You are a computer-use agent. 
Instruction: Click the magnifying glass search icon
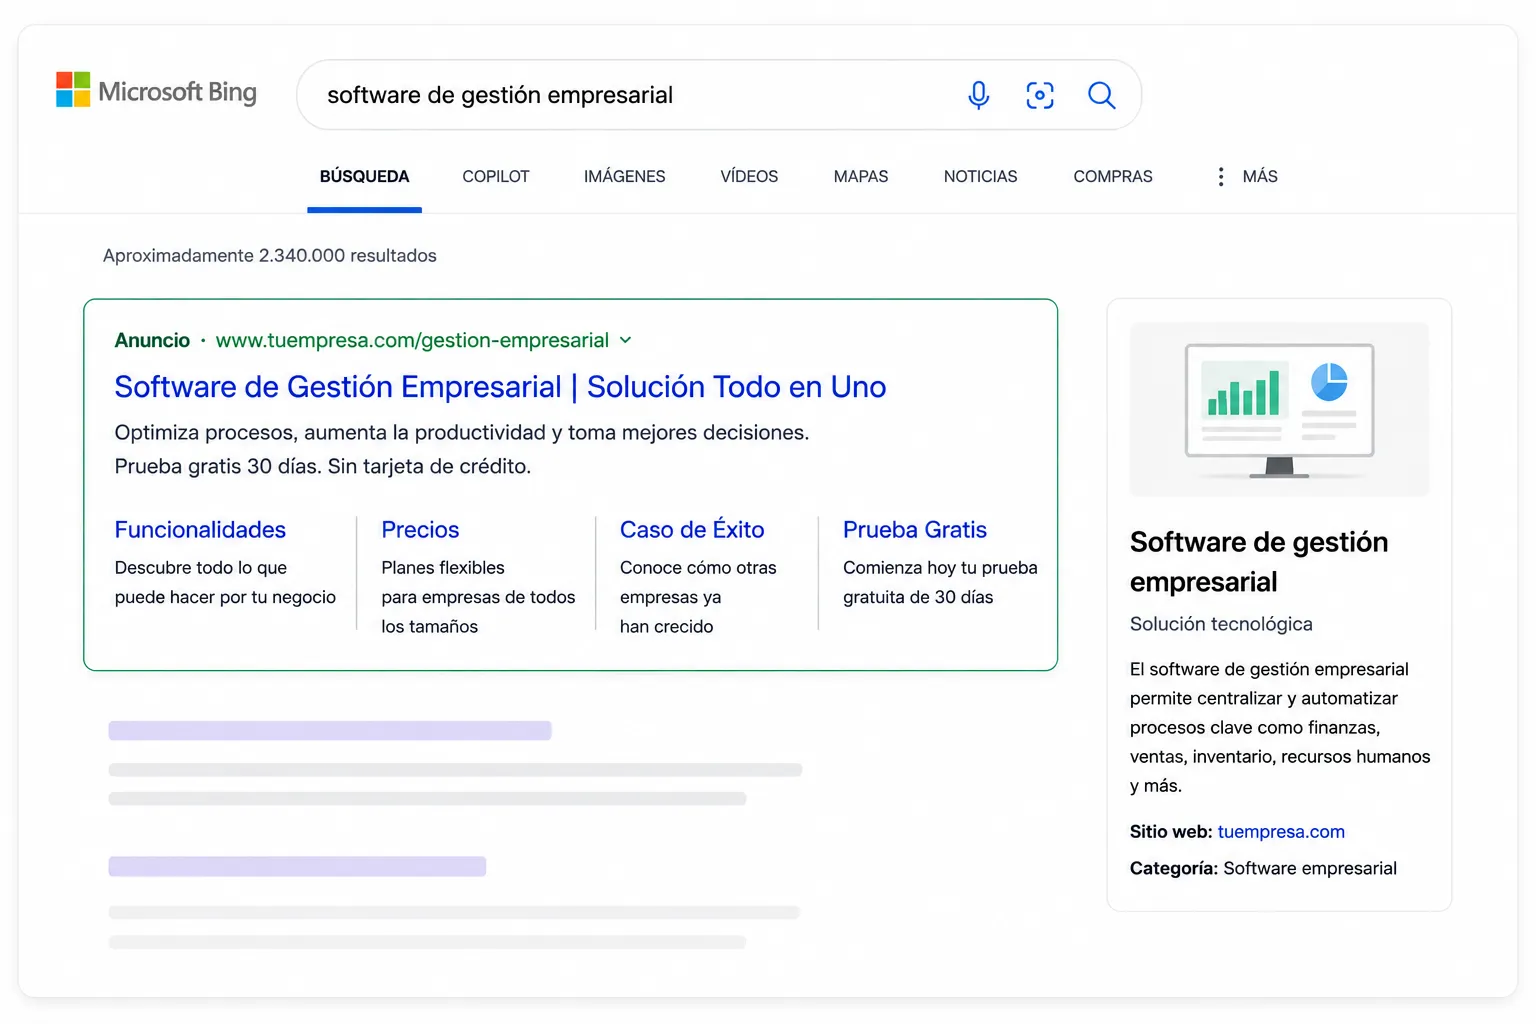pos(1101,95)
